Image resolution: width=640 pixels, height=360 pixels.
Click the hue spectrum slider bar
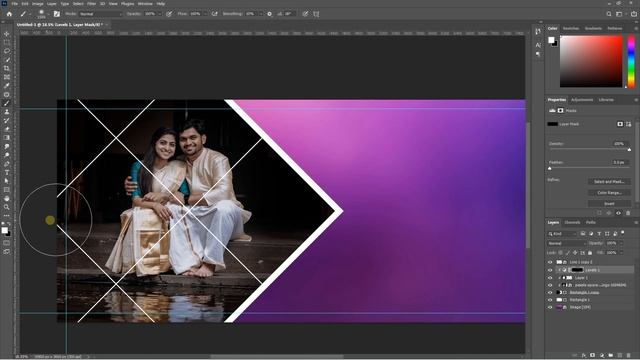[631, 61]
